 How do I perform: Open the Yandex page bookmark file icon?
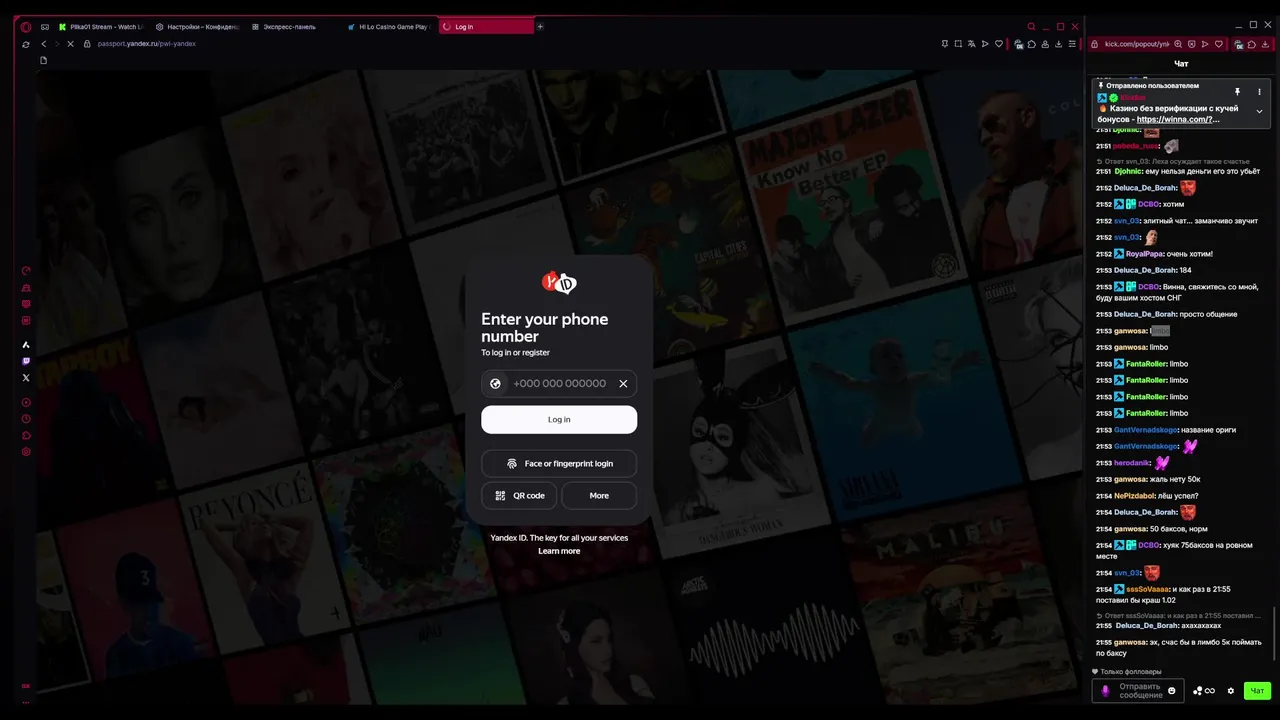[43, 60]
